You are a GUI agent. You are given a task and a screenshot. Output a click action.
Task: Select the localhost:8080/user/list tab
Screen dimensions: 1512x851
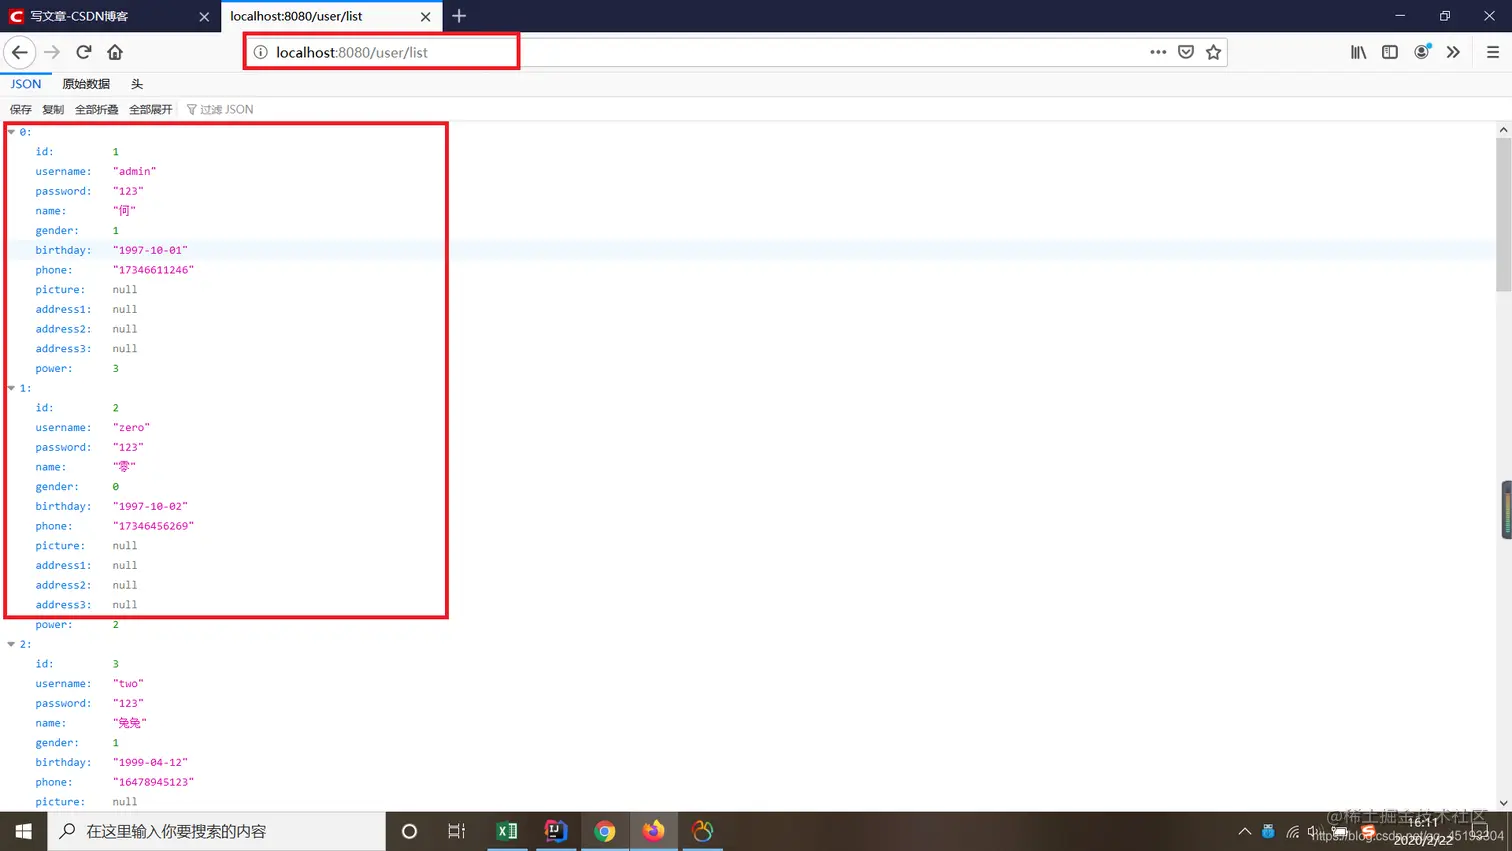pos(331,16)
